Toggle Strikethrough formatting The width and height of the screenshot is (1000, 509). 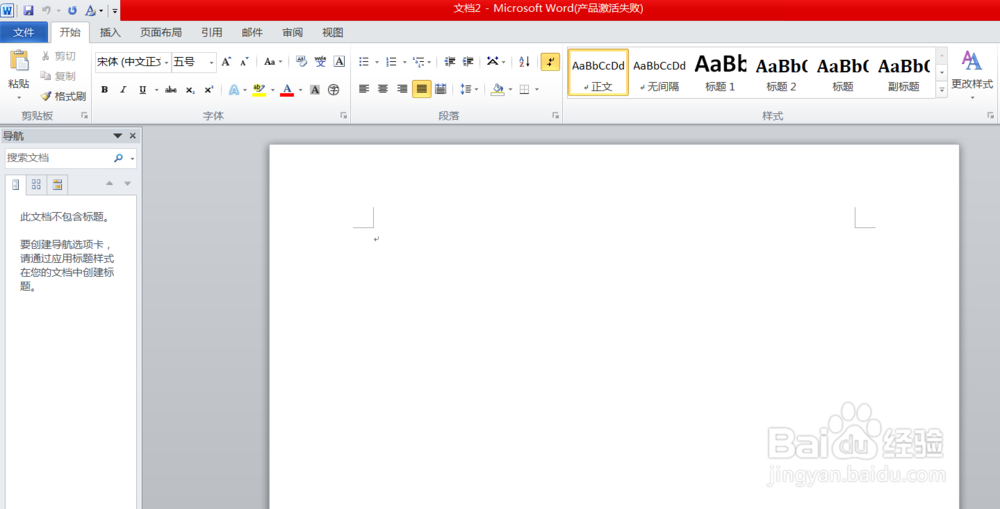[170, 90]
